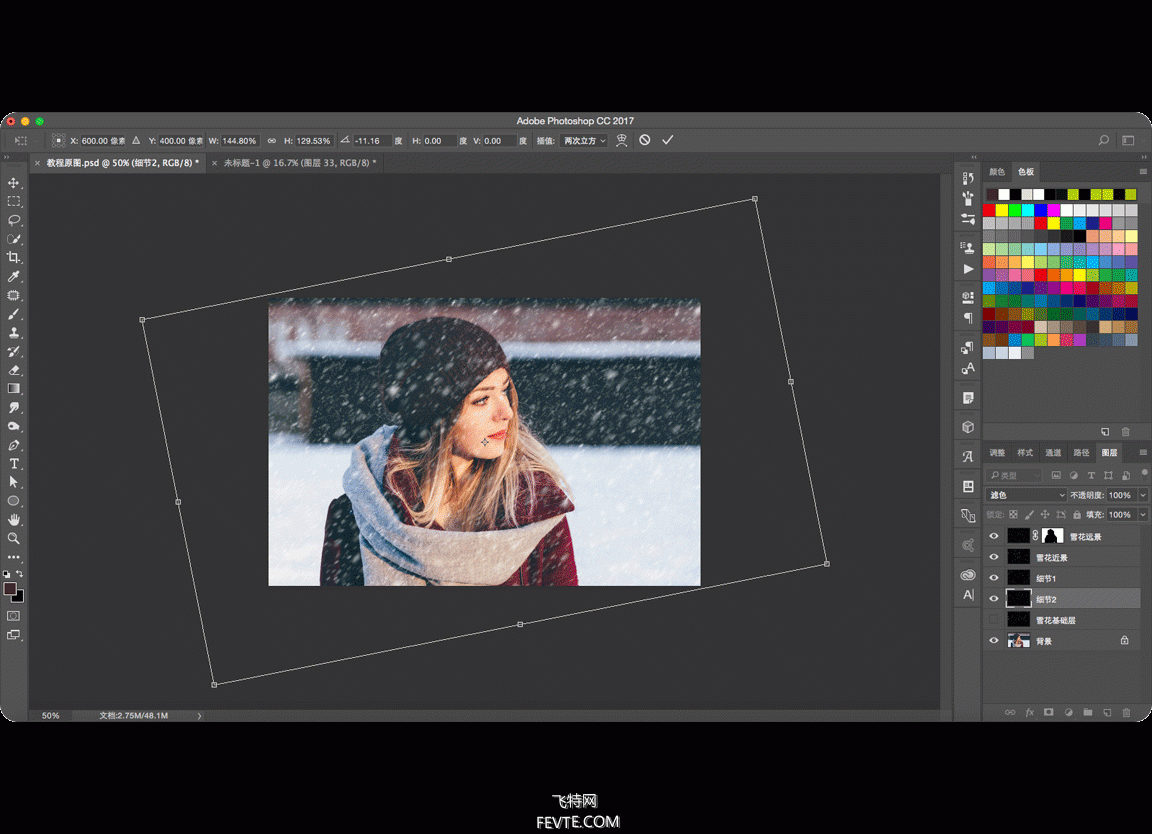Select the Horizontal Type tool
This screenshot has height=834, width=1152.
(x=13, y=464)
